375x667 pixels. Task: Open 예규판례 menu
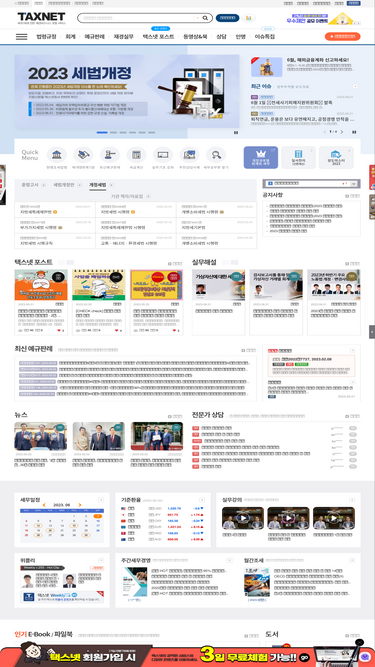click(94, 37)
